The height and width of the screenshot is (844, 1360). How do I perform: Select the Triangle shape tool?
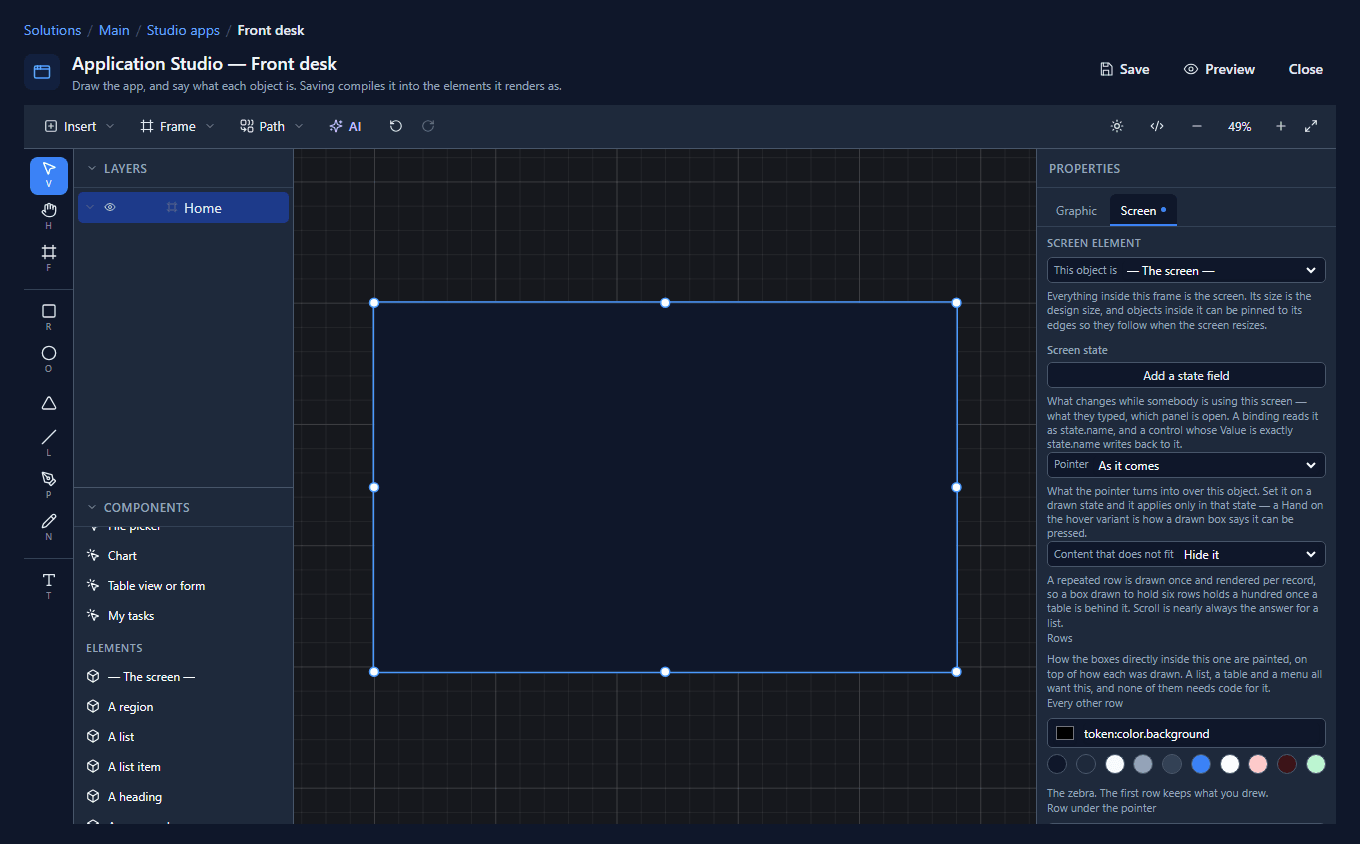pyautogui.click(x=49, y=403)
